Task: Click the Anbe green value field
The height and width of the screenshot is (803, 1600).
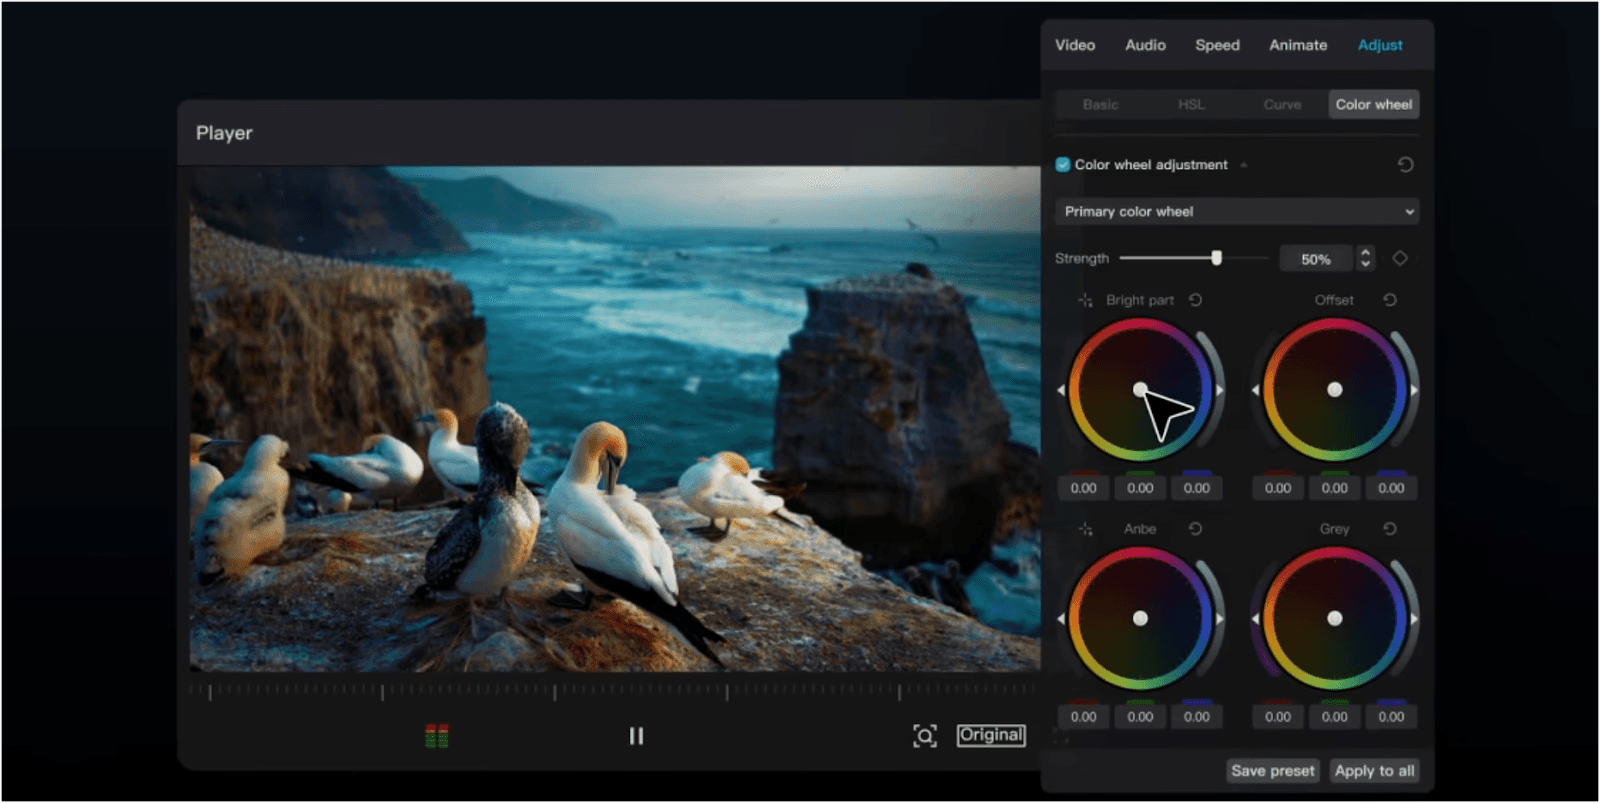Action: pyautogui.click(x=1140, y=717)
